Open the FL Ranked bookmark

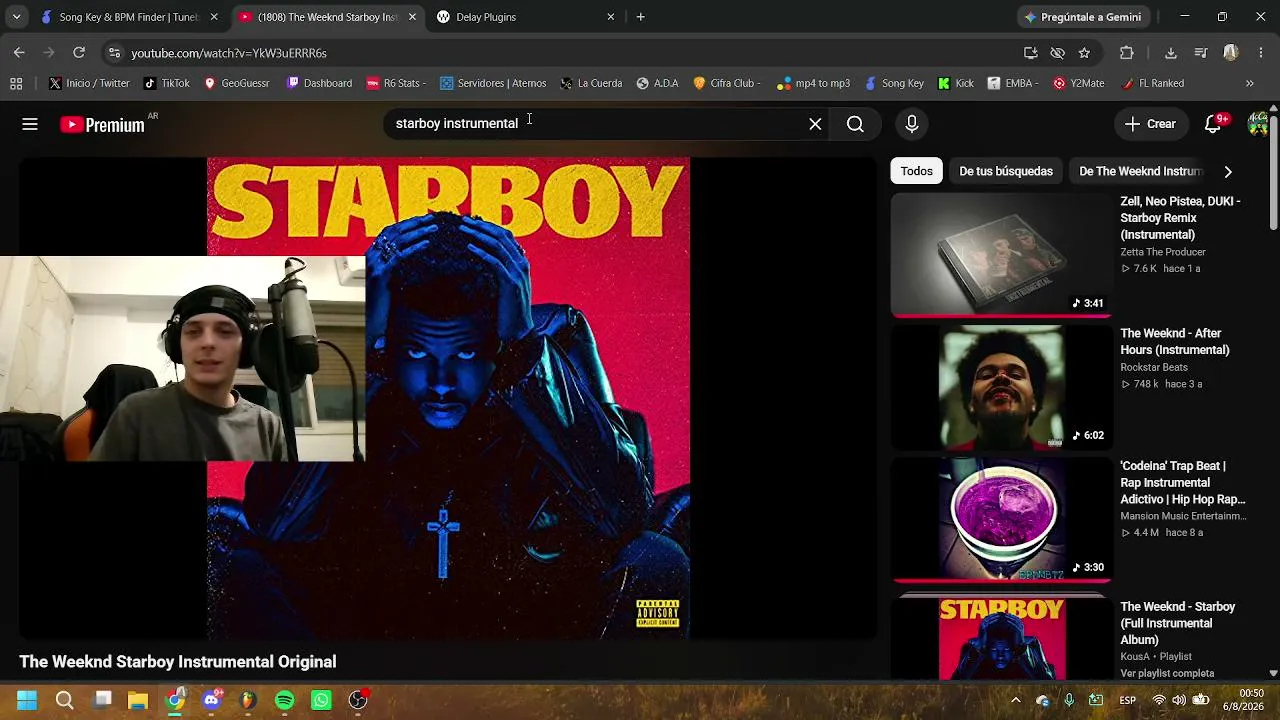[x=1152, y=83]
